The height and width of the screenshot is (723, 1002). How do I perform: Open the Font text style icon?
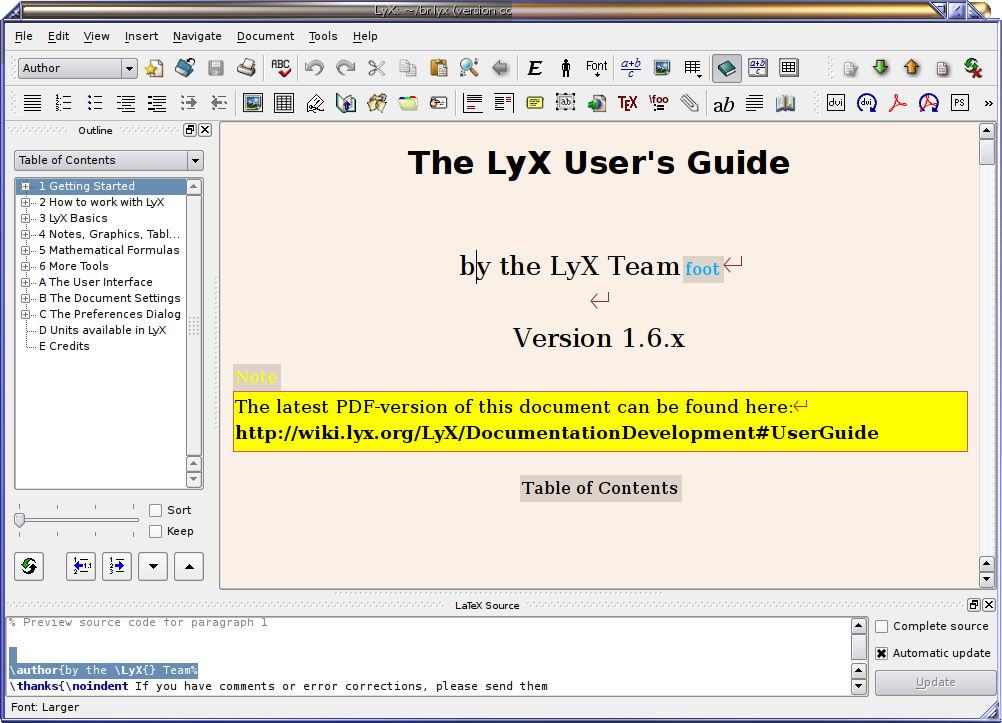[597, 68]
